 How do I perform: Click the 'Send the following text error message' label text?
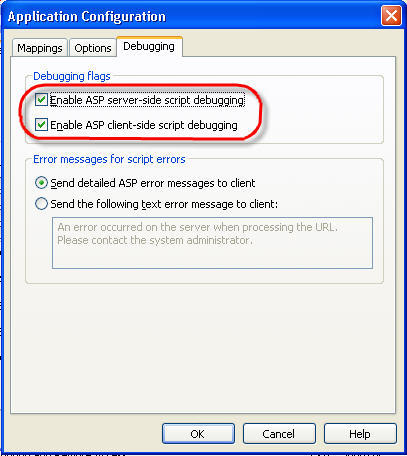coord(164,204)
